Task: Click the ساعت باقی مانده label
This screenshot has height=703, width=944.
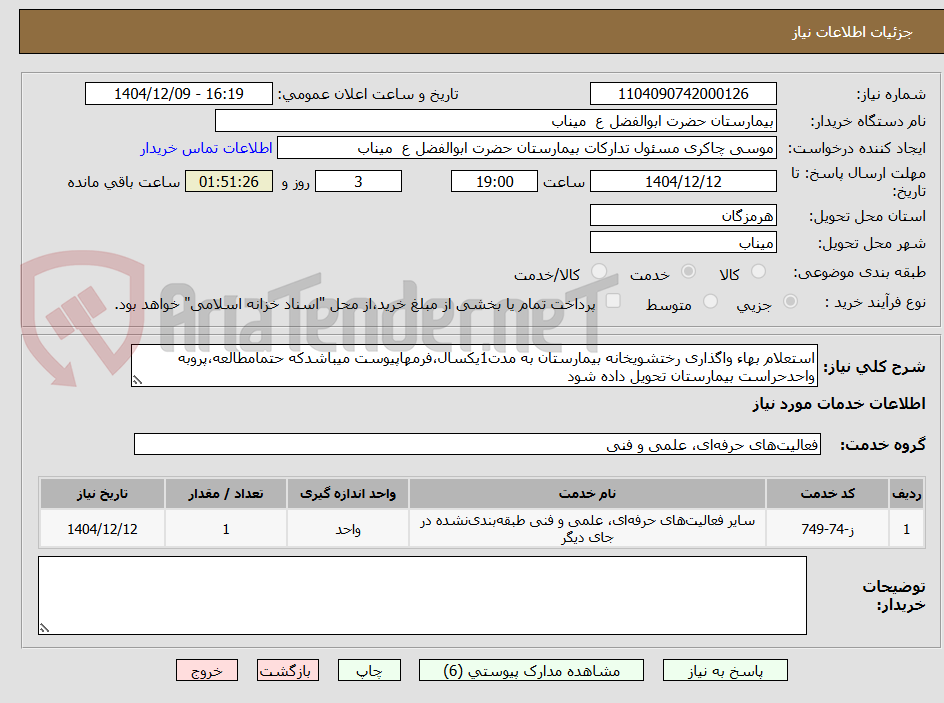Action: [123, 182]
